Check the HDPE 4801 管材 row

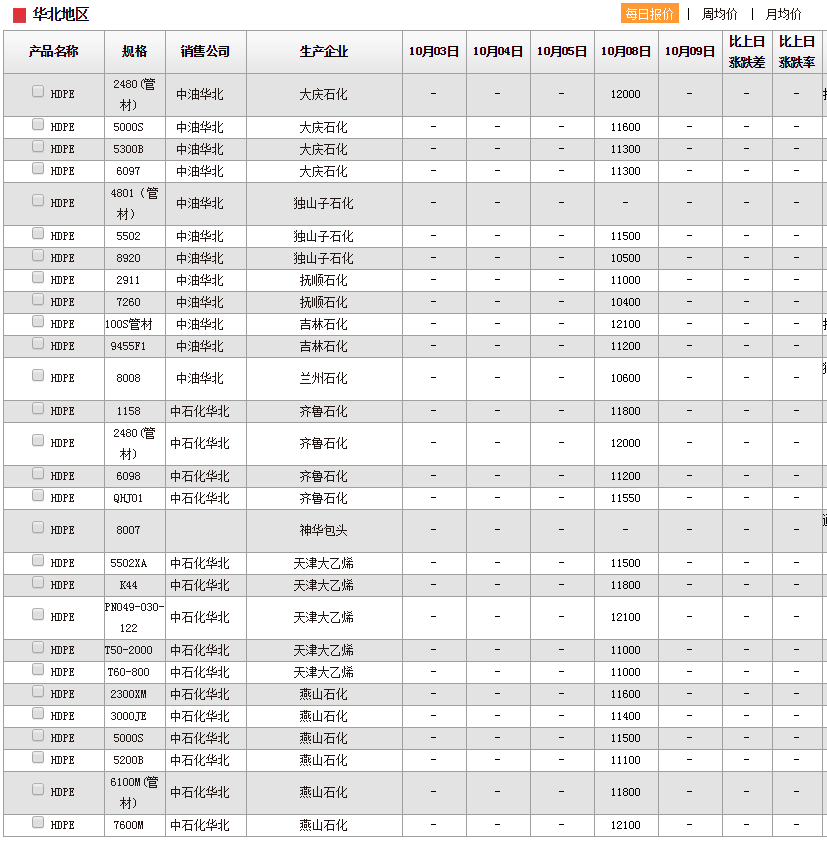click(x=38, y=200)
